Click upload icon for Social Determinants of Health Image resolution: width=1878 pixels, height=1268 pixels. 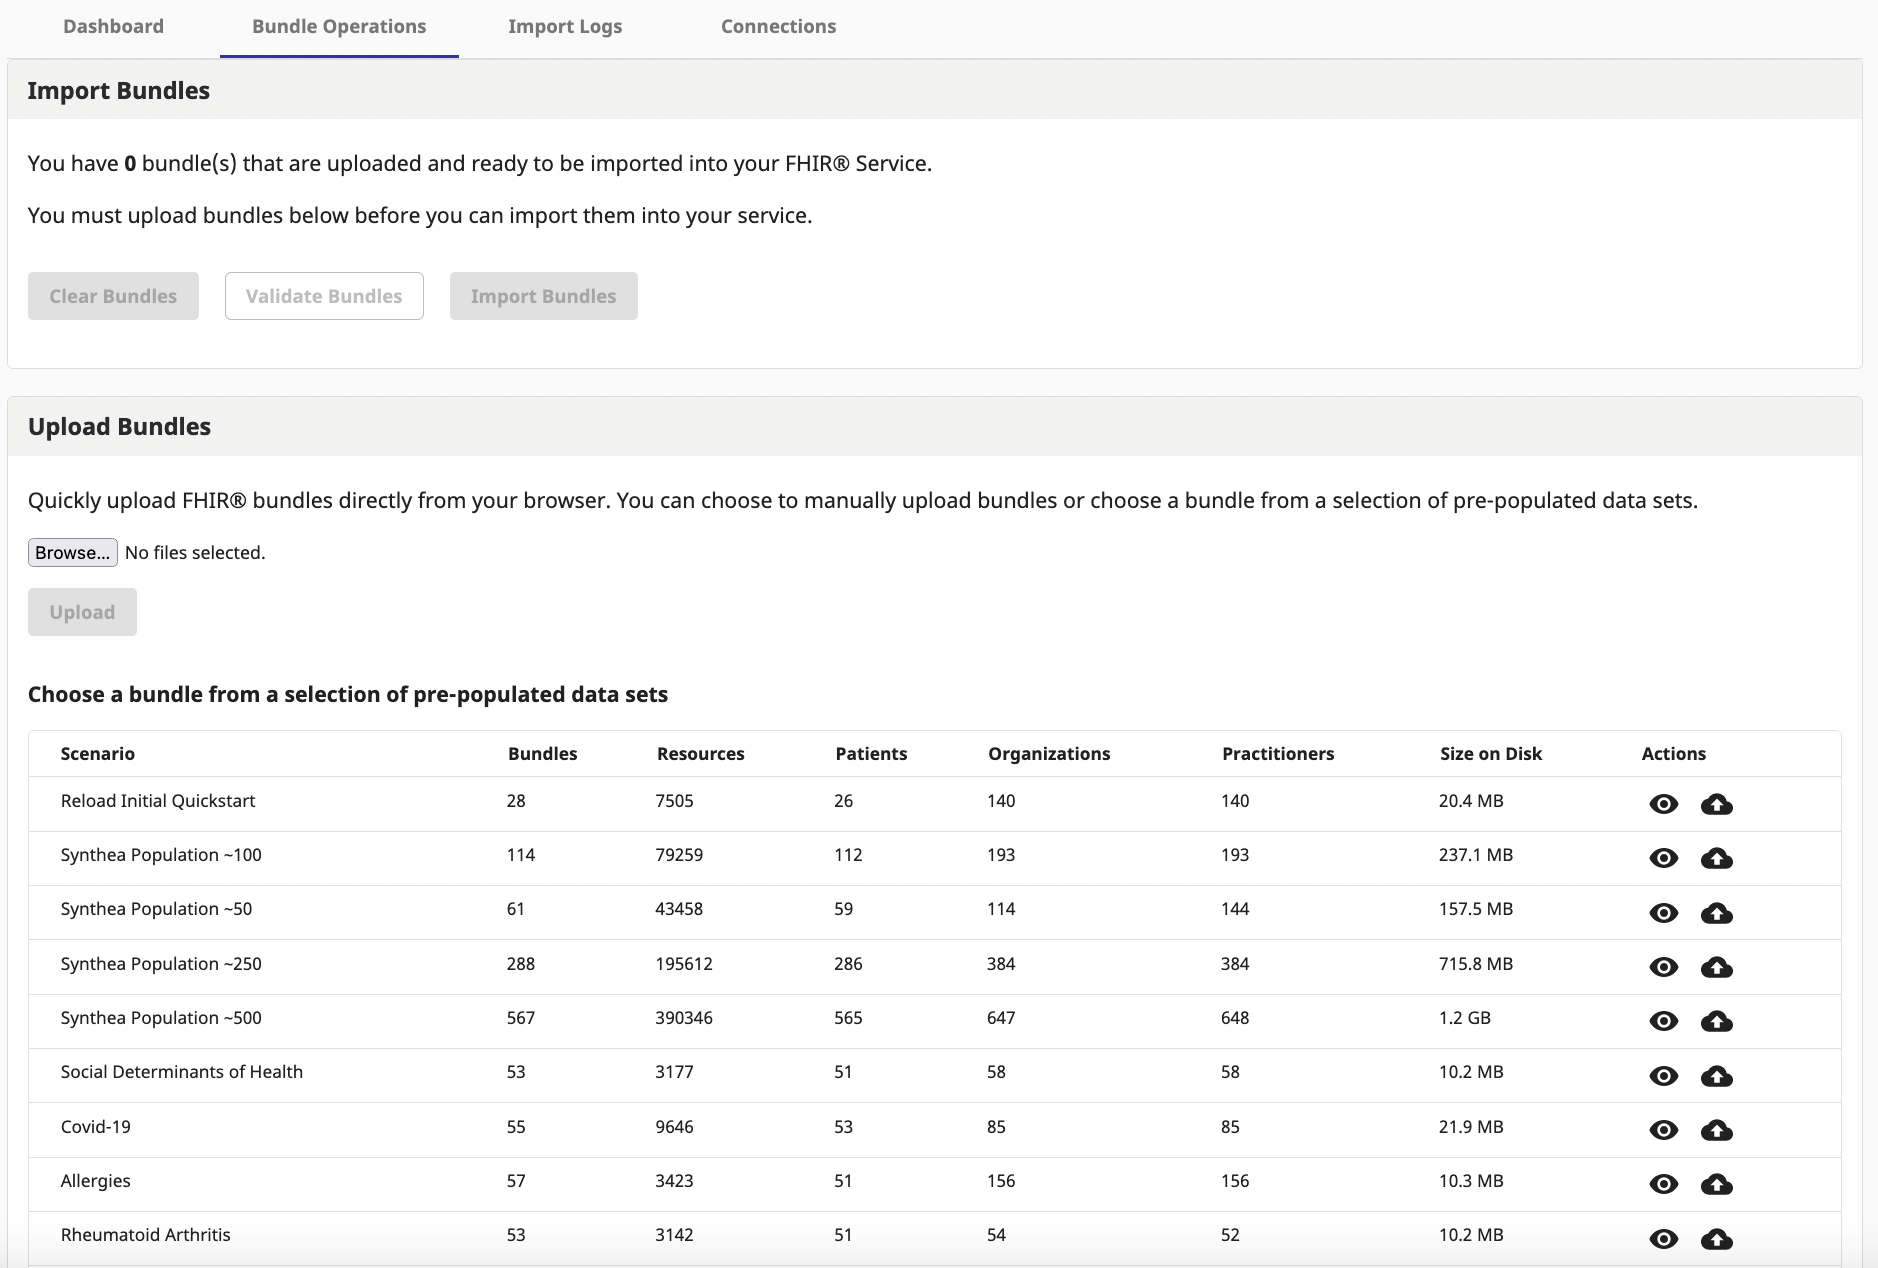pos(1716,1076)
